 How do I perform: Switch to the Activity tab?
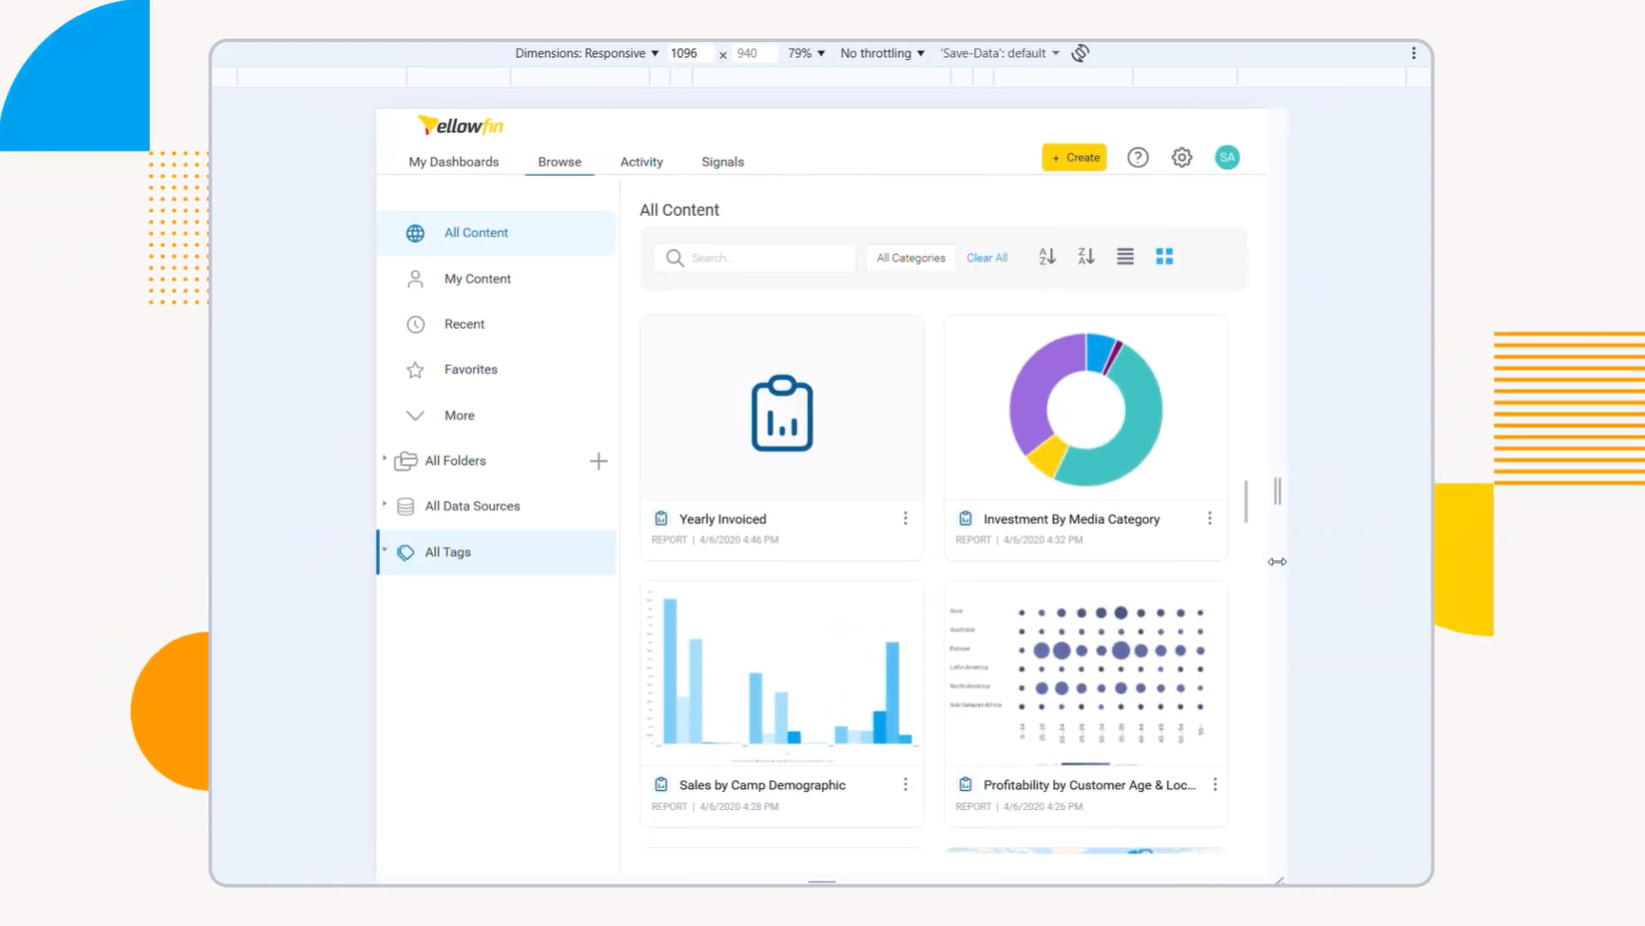(x=641, y=162)
